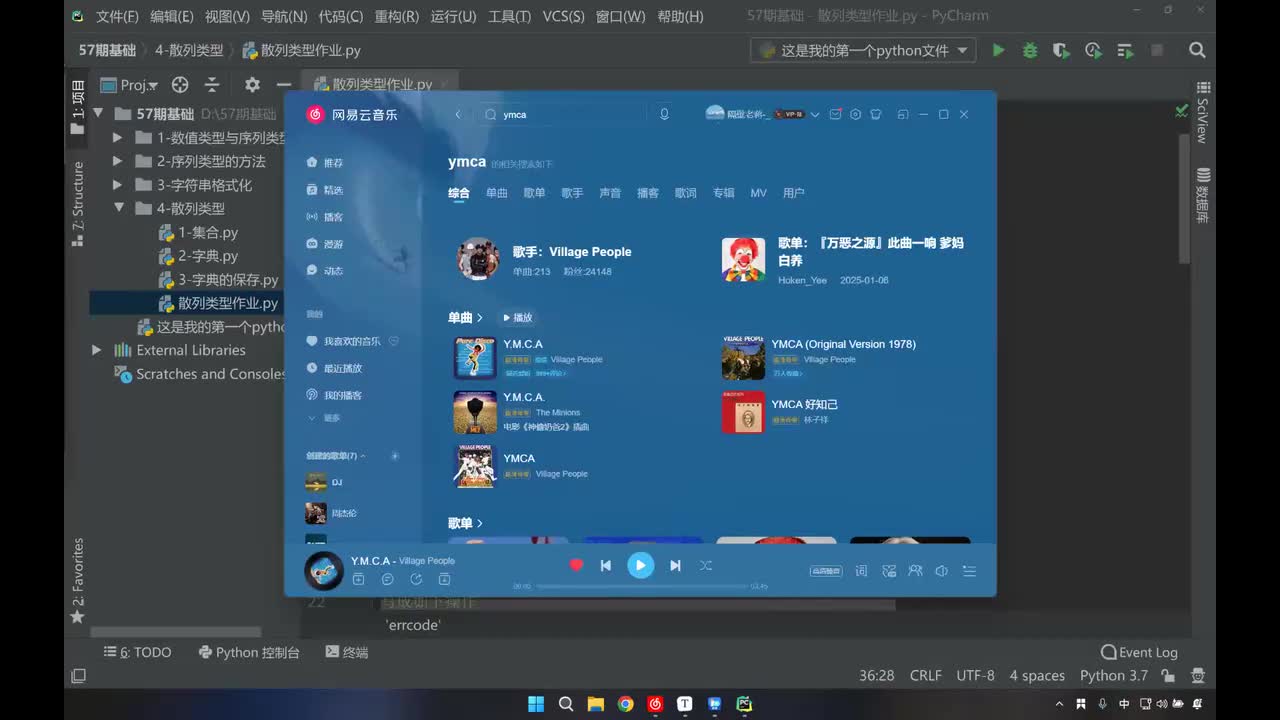The width and height of the screenshot is (1280, 720).
Task: Open Windows Start menu on taskbar
Action: coord(536,704)
